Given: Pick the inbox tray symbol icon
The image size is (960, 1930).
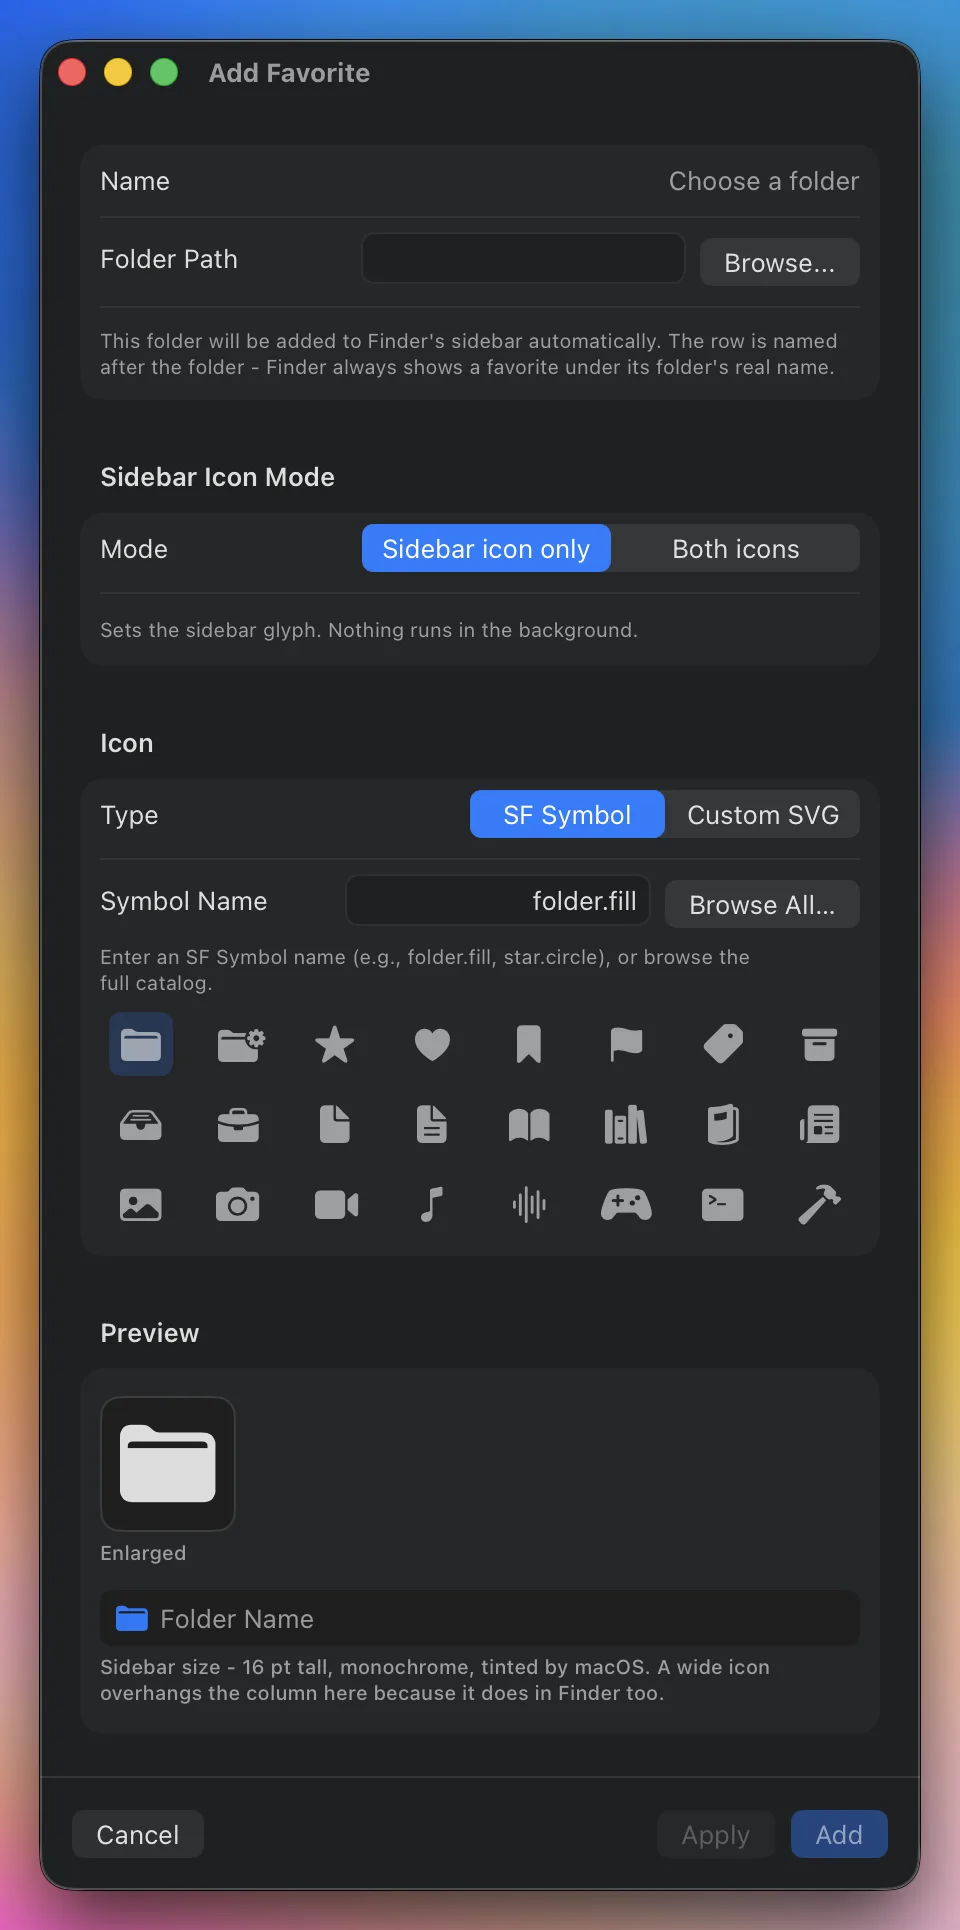Looking at the screenshot, I should point(141,1125).
